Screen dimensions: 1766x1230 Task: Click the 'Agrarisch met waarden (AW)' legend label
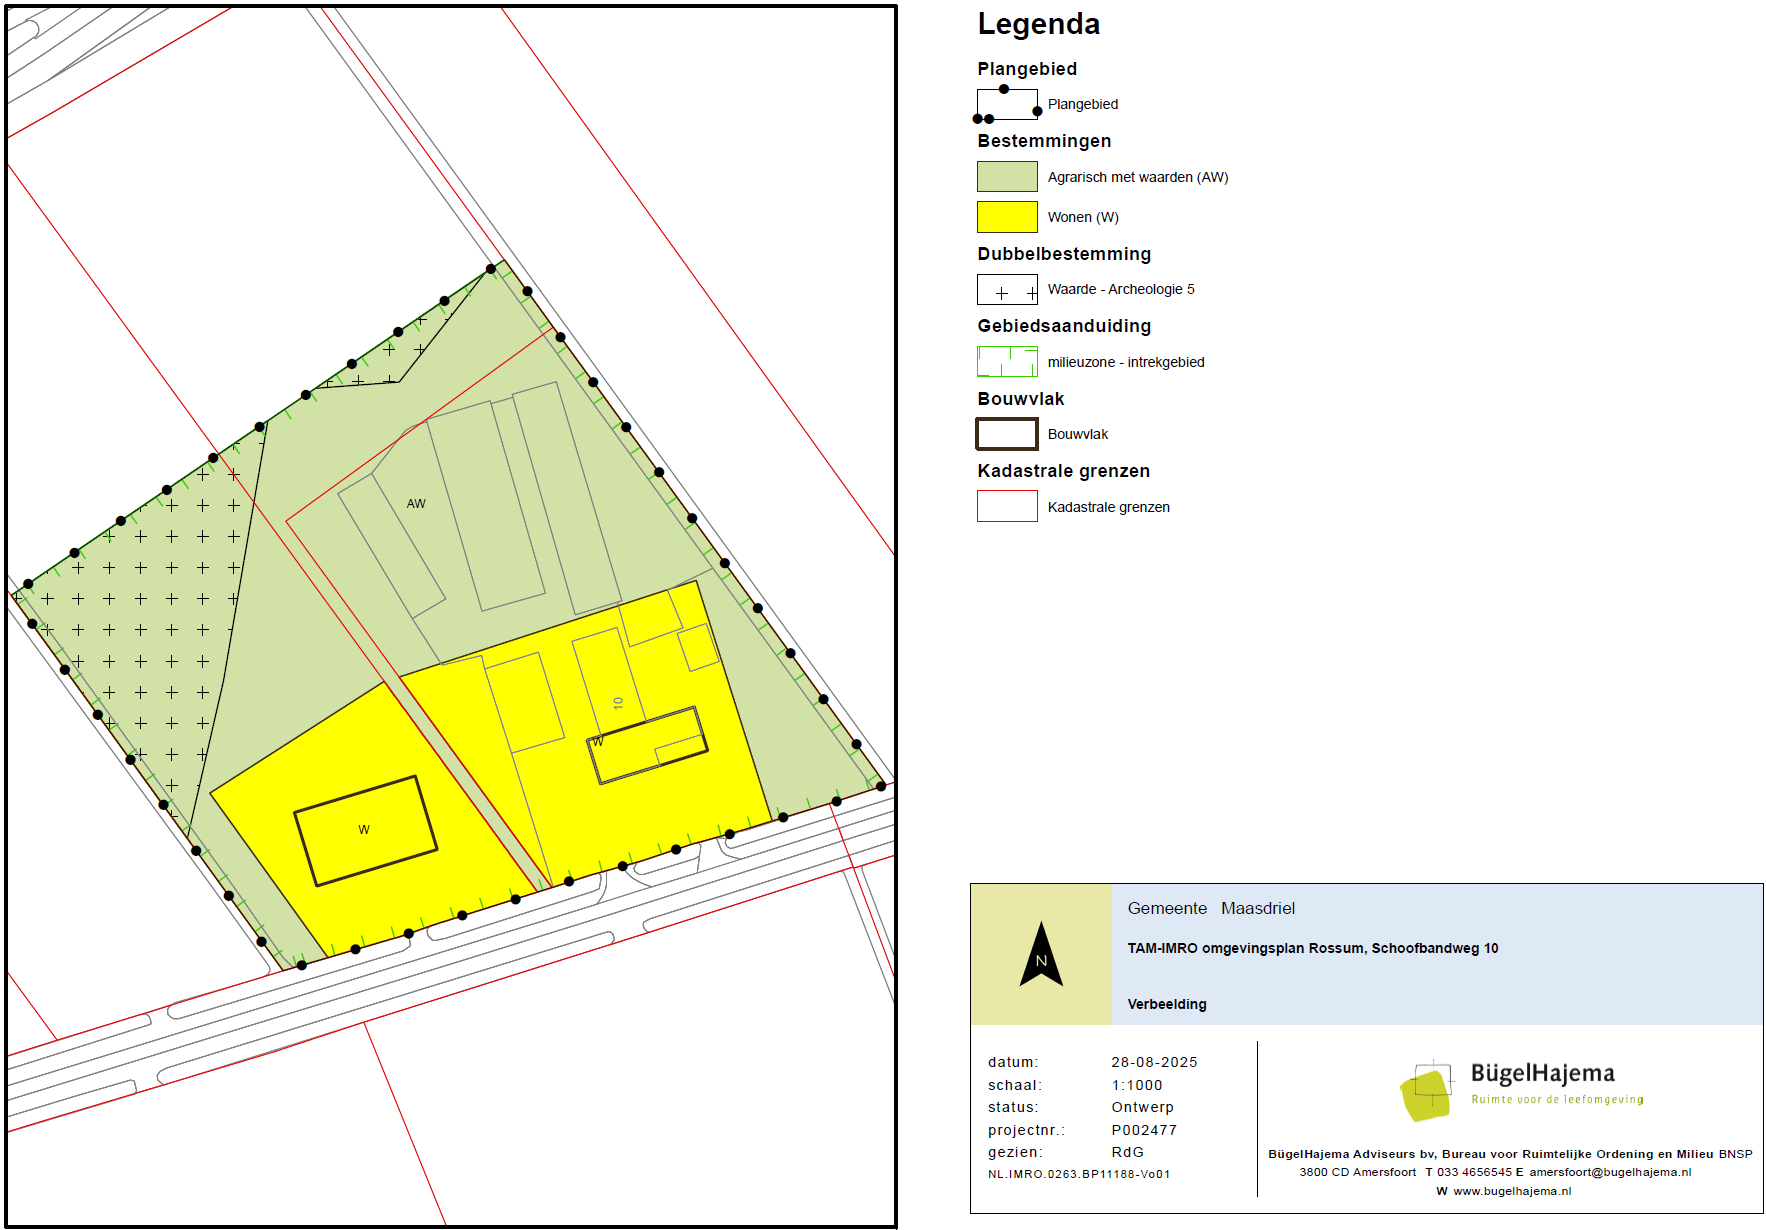(x=1138, y=177)
